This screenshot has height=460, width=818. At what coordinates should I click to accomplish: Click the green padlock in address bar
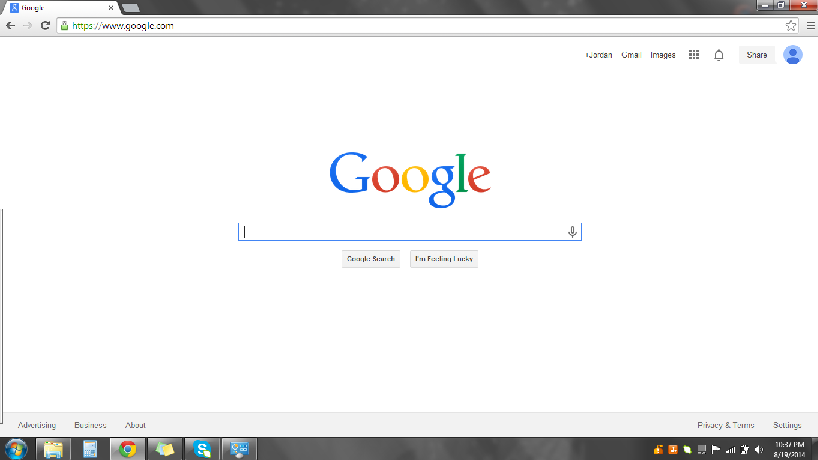[64, 26]
